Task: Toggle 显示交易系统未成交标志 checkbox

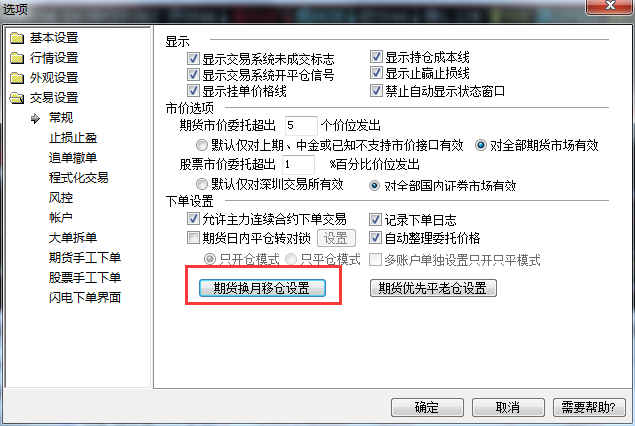Action: pos(193,59)
